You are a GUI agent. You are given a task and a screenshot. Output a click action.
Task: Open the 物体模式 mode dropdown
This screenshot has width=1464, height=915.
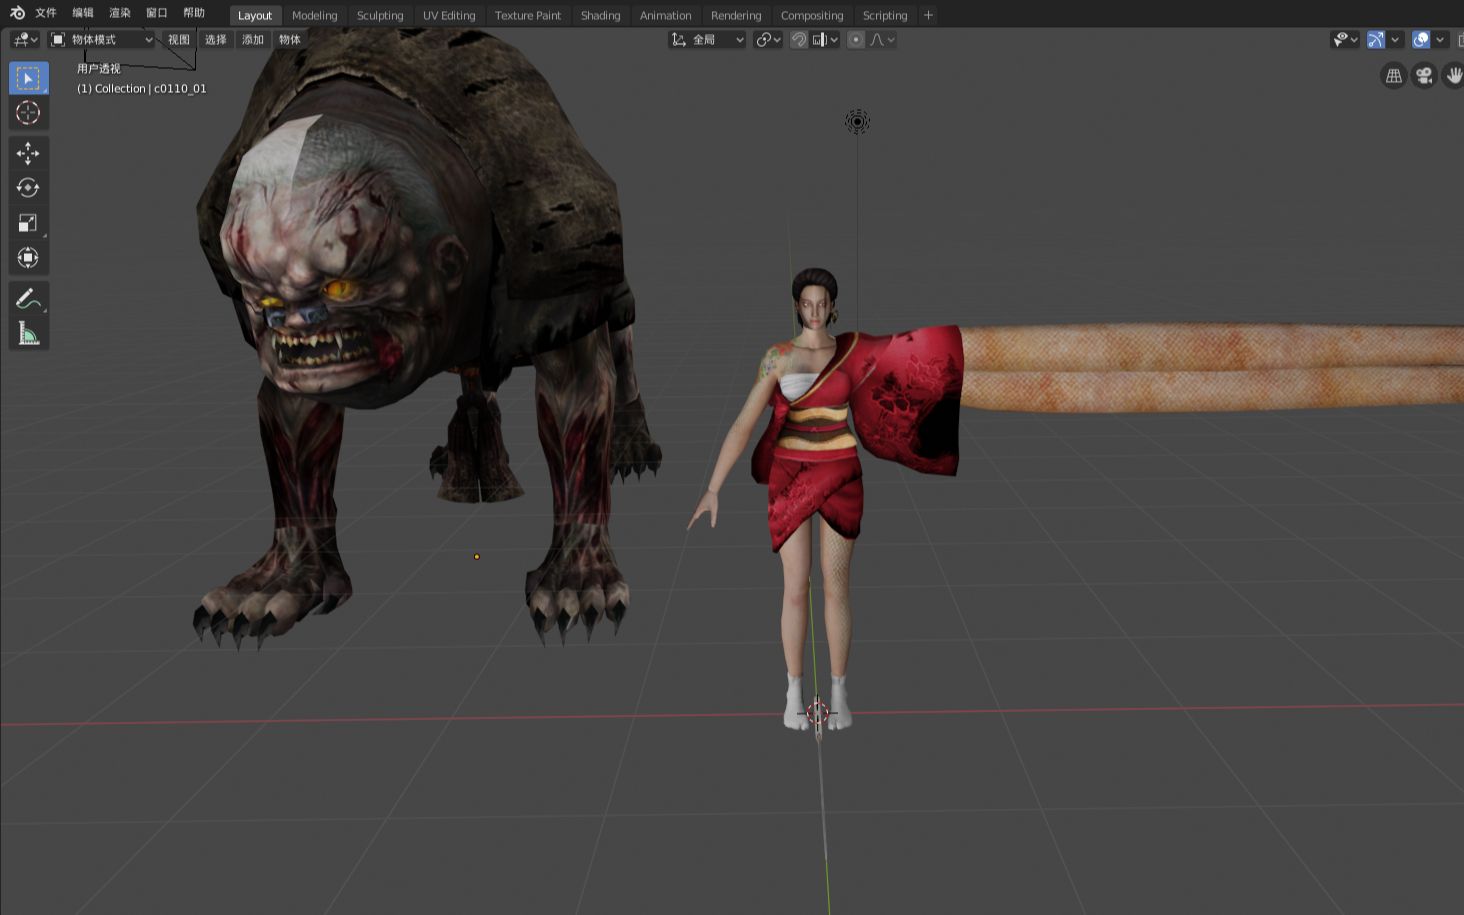[102, 40]
